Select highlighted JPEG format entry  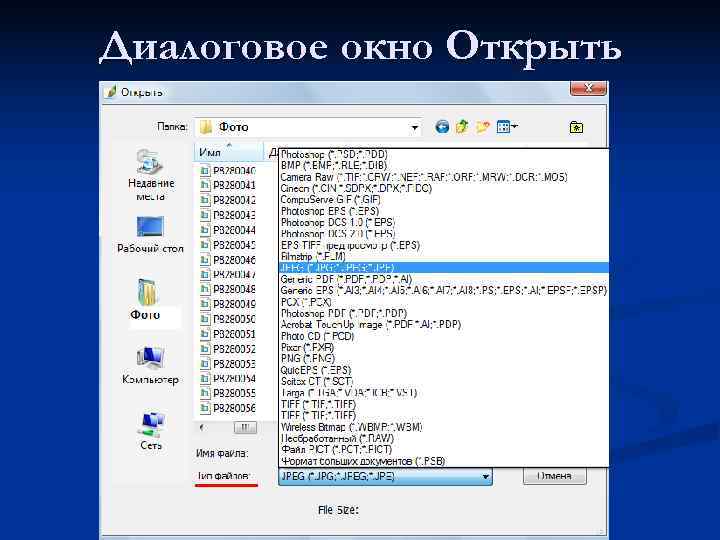pos(444,268)
